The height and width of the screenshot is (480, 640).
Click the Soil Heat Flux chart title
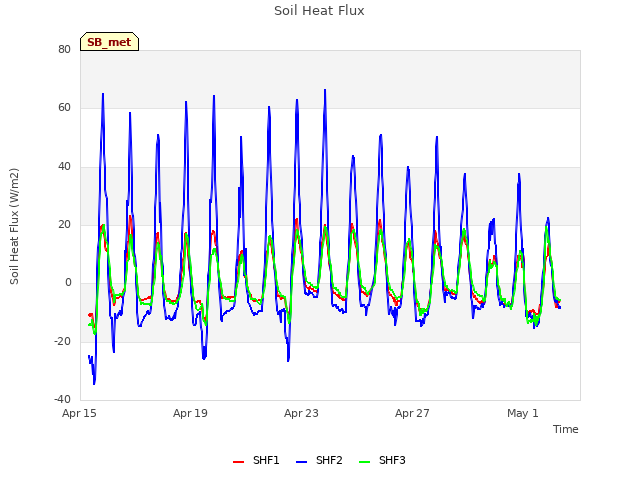[319, 11]
